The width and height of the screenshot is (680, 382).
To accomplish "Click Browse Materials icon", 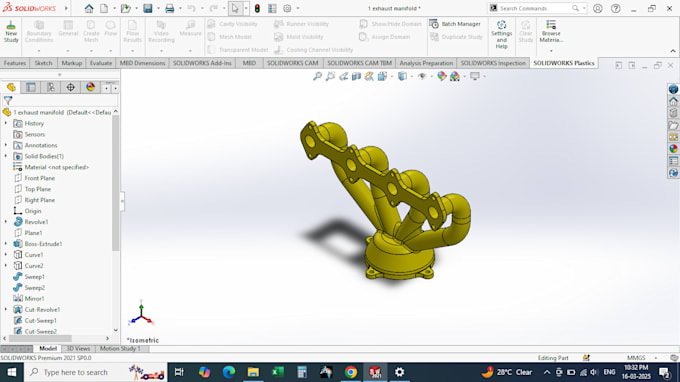I will tap(551, 31).
